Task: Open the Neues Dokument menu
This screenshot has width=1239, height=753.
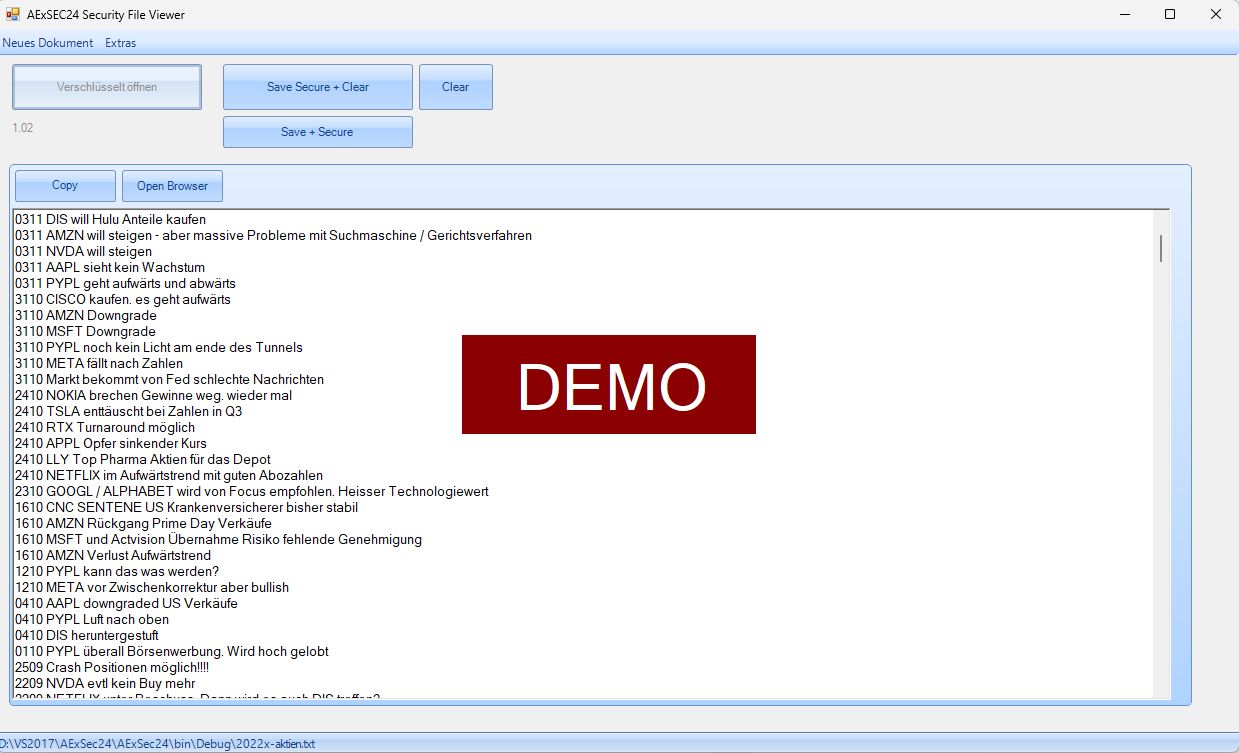Action: [x=48, y=43]
